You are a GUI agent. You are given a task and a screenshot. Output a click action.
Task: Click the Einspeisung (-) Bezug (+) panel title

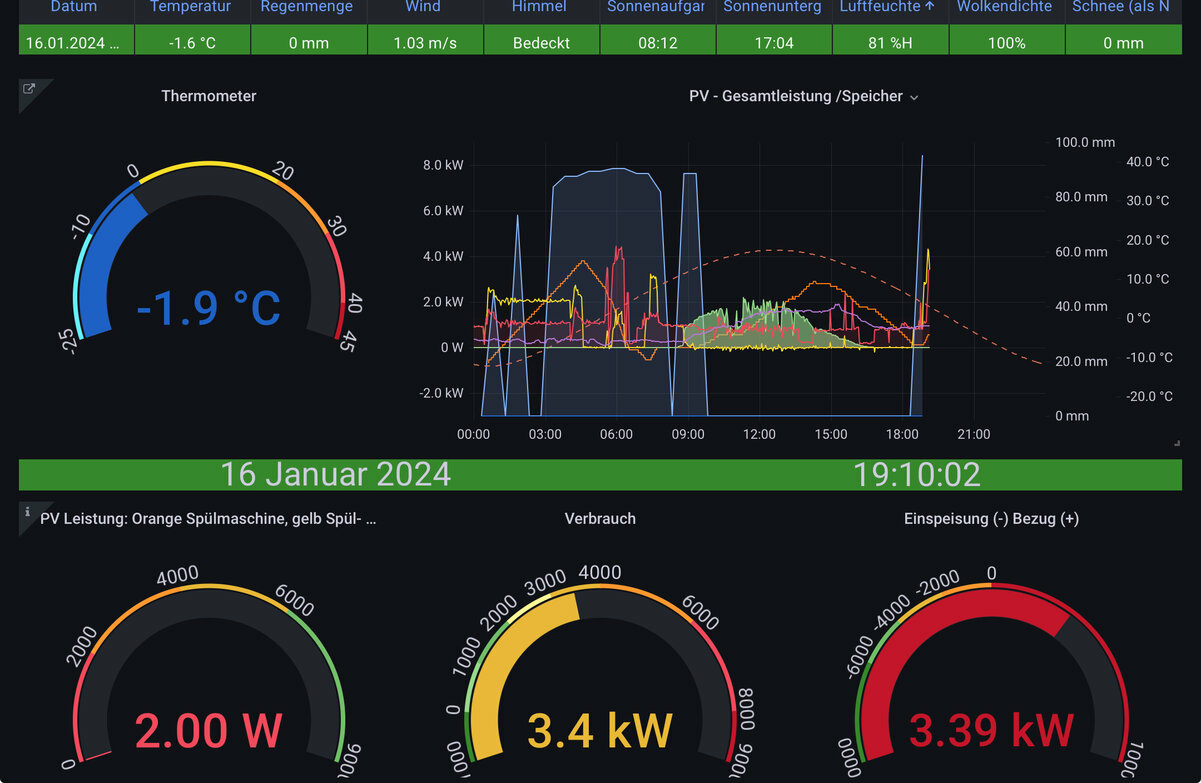click(x=991, y=518)
